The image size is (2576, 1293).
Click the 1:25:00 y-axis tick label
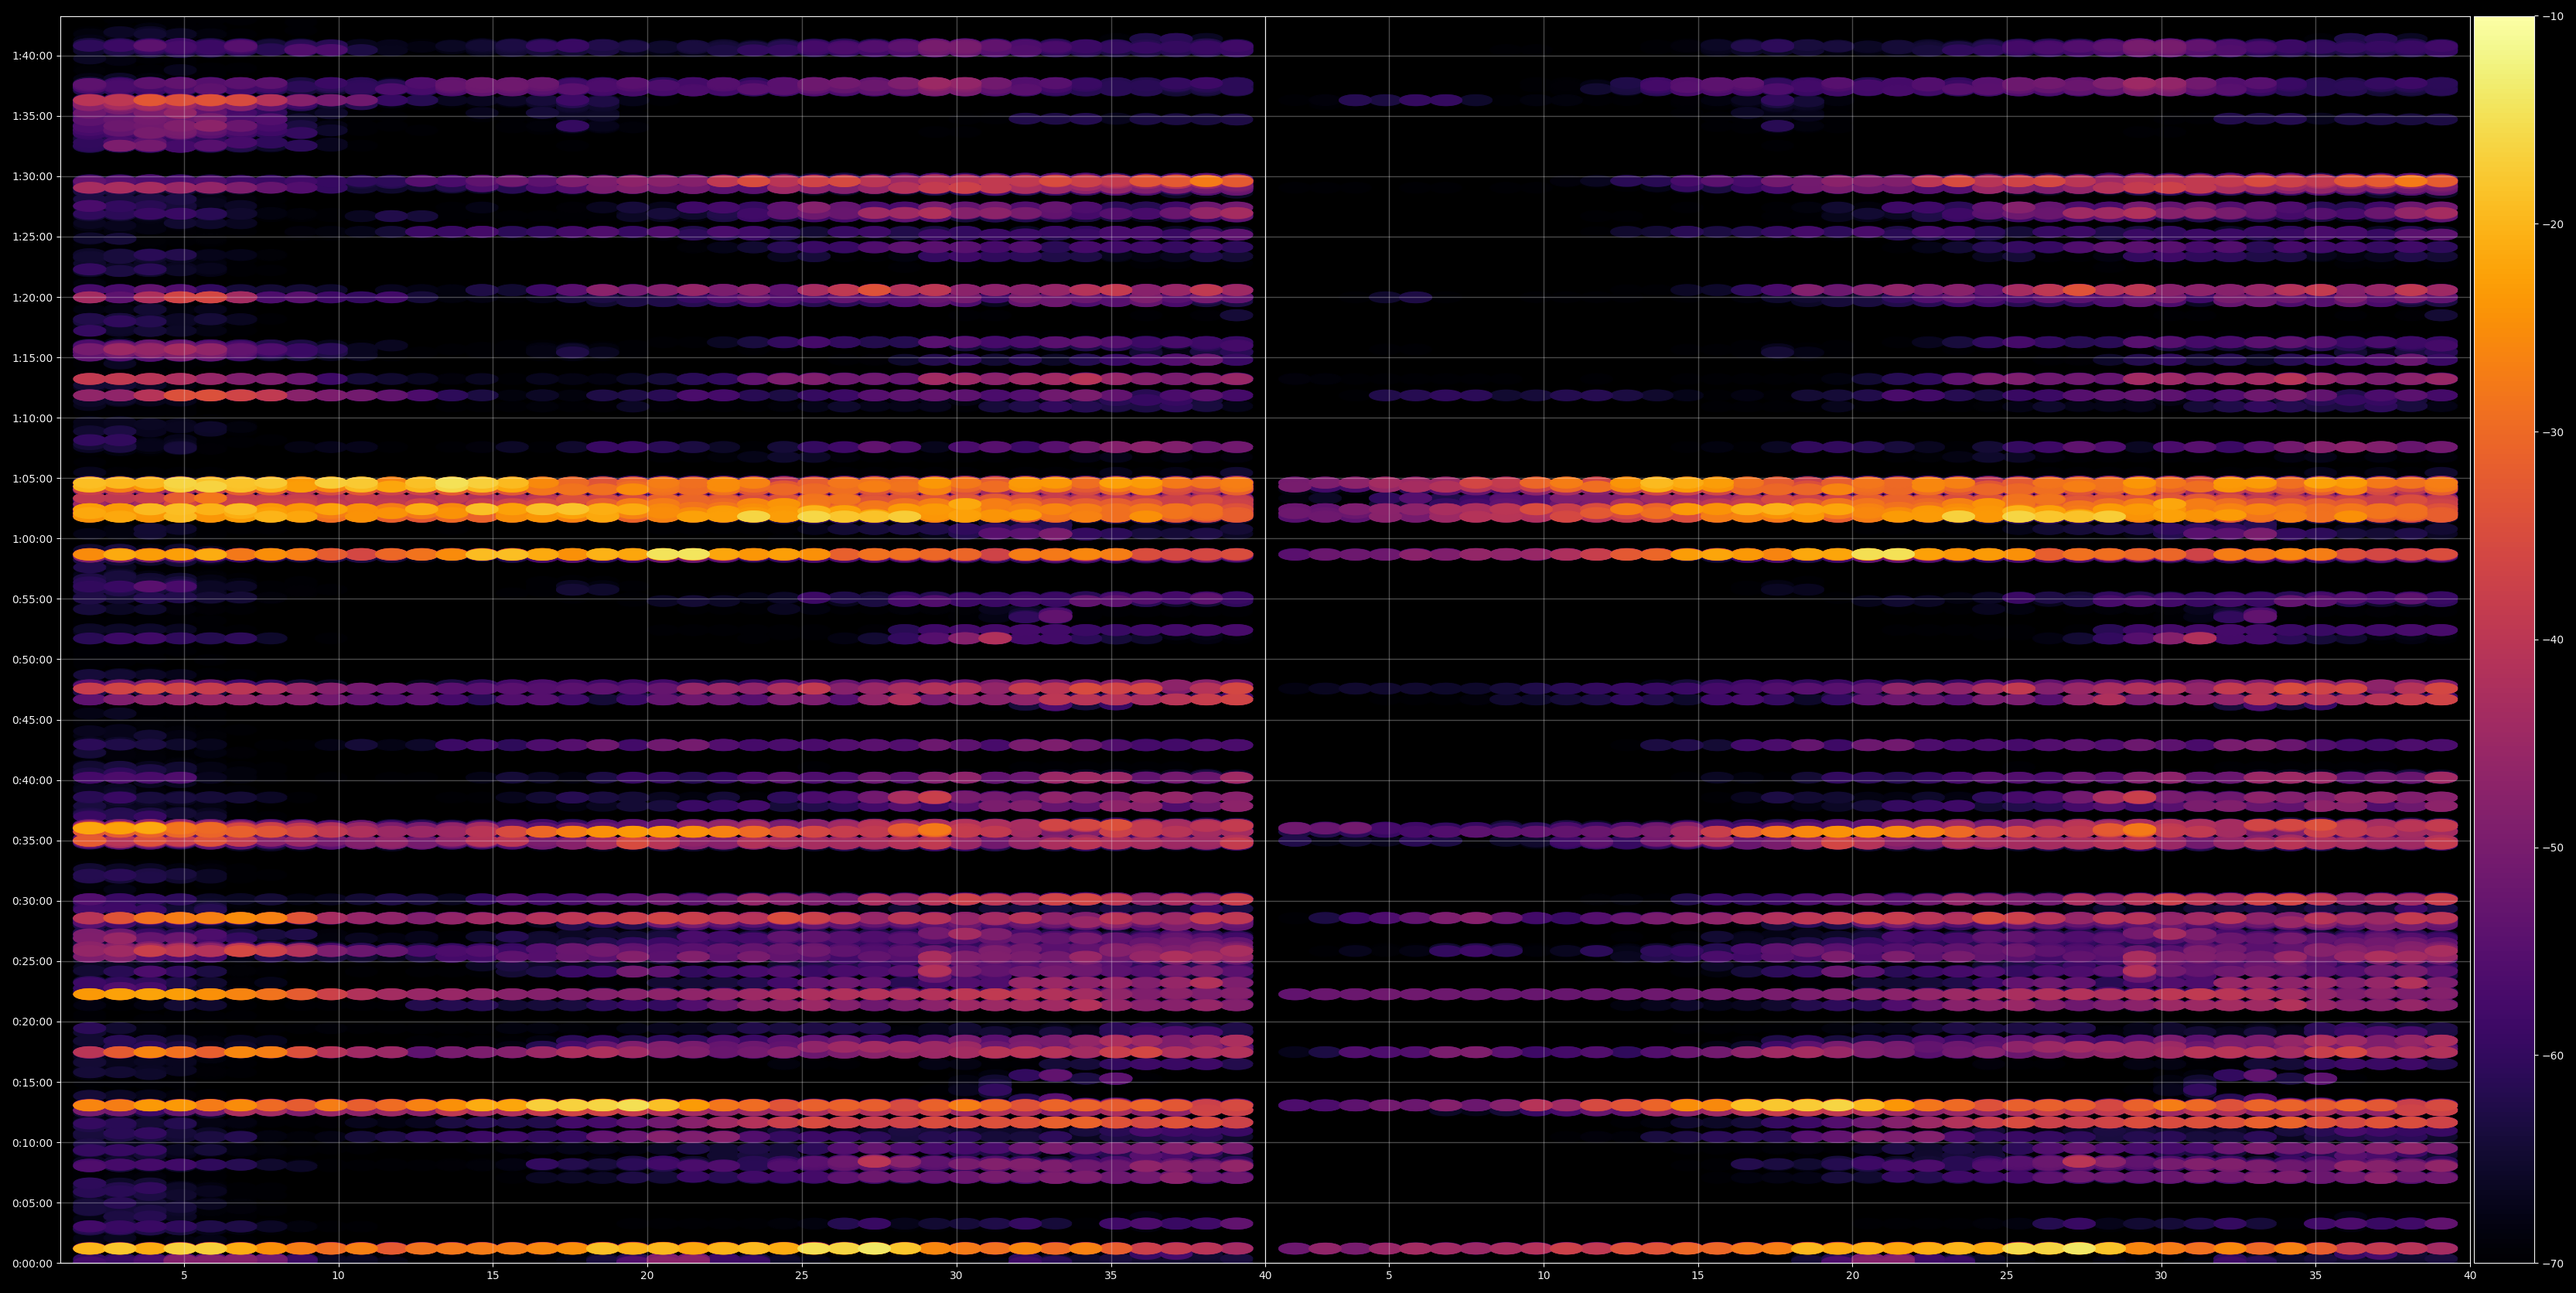[x=32, y=237]
